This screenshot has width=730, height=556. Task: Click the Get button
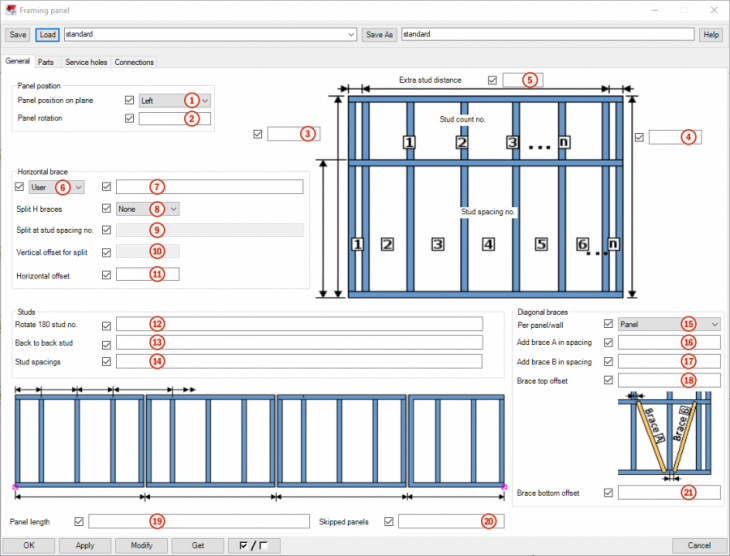[198, 545]
